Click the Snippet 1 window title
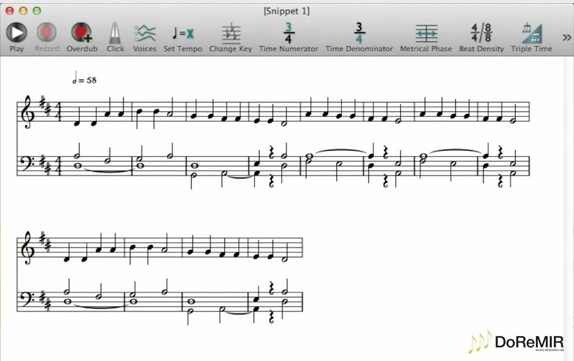The image size is (574, 361). coord(287,11)
